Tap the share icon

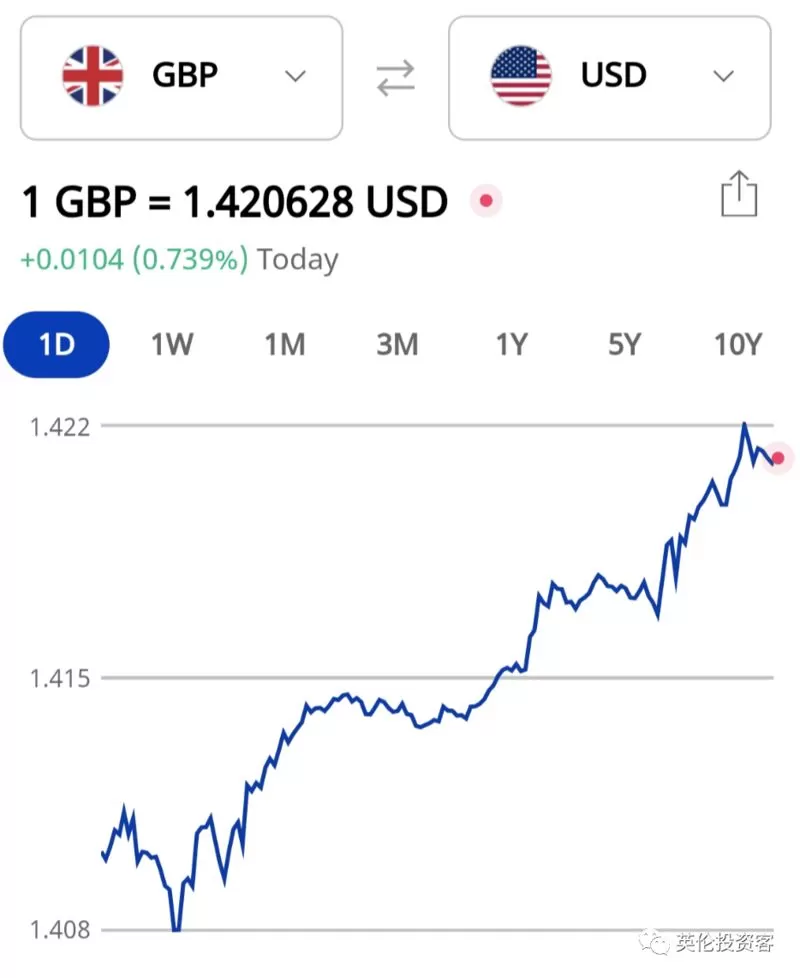tap(739, 194)
